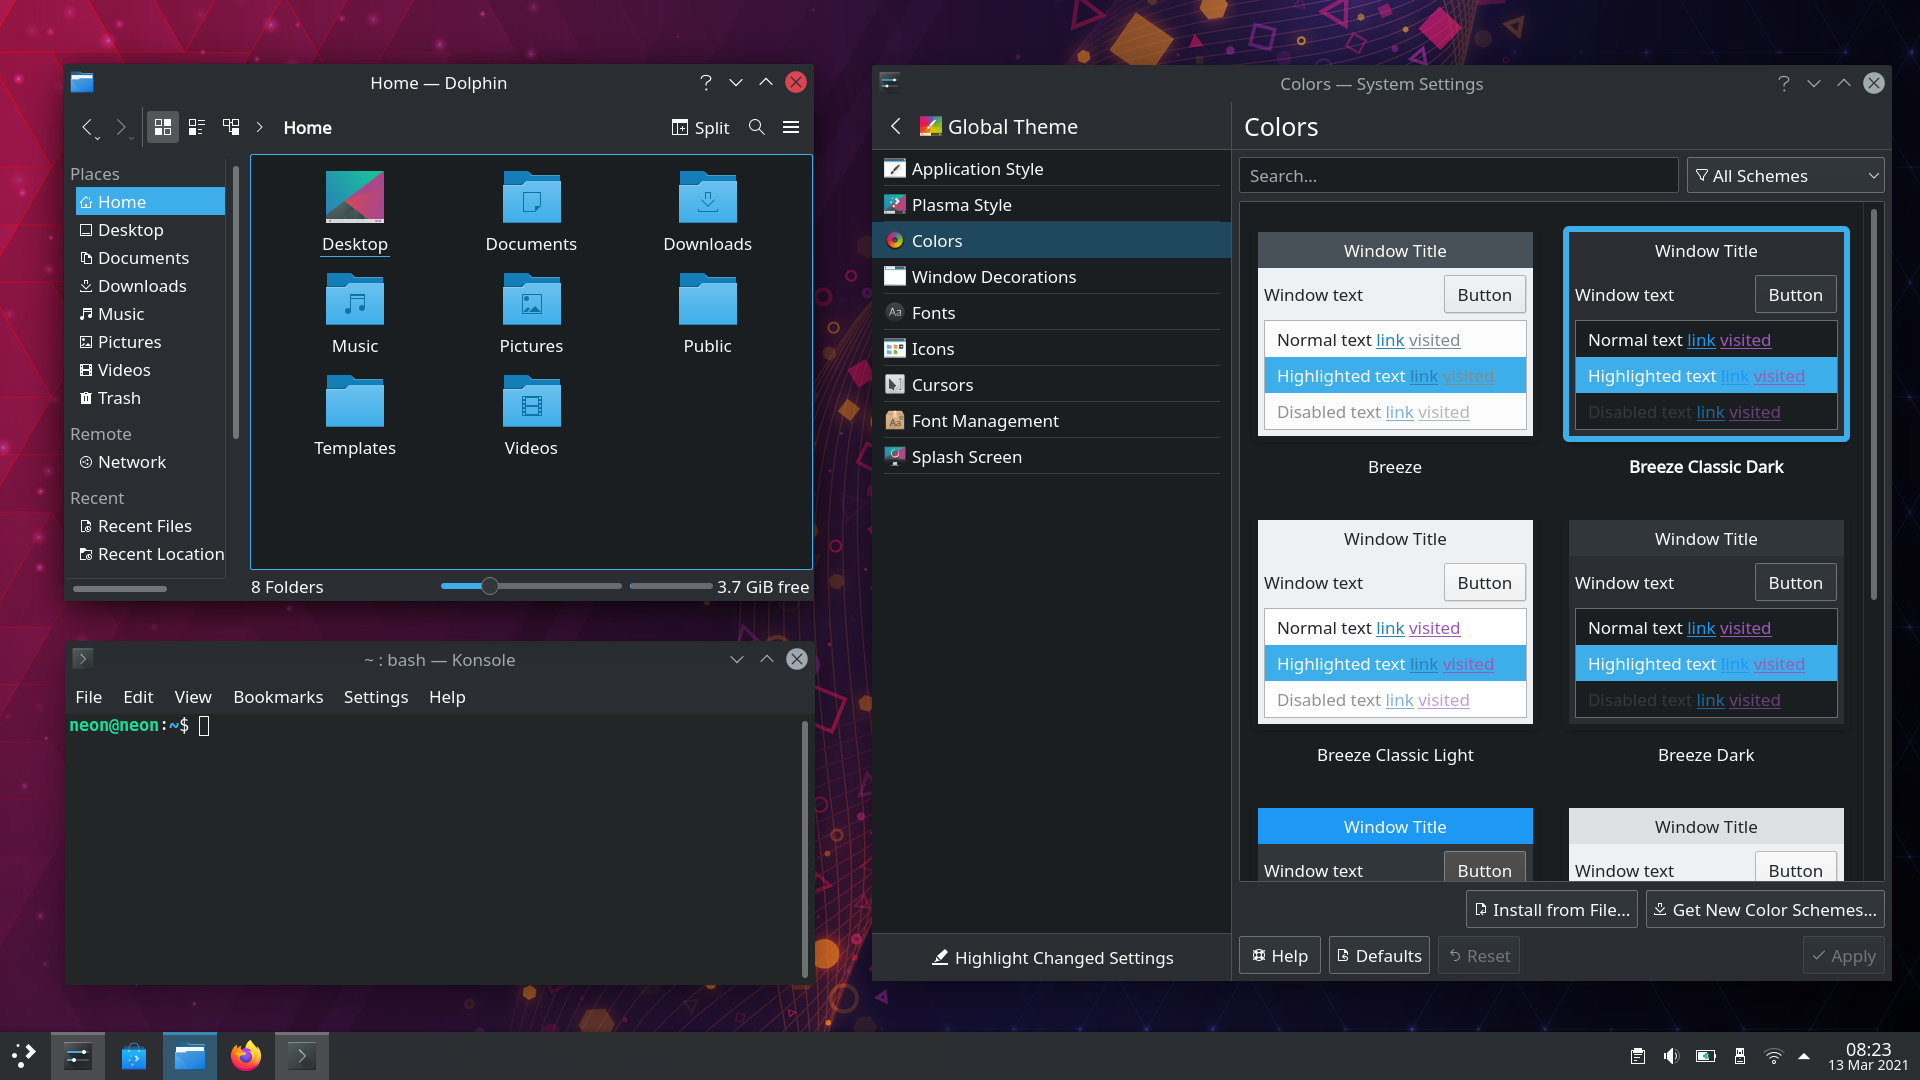
Task: Go back from Global Theme settings
Action: (896, 126)
